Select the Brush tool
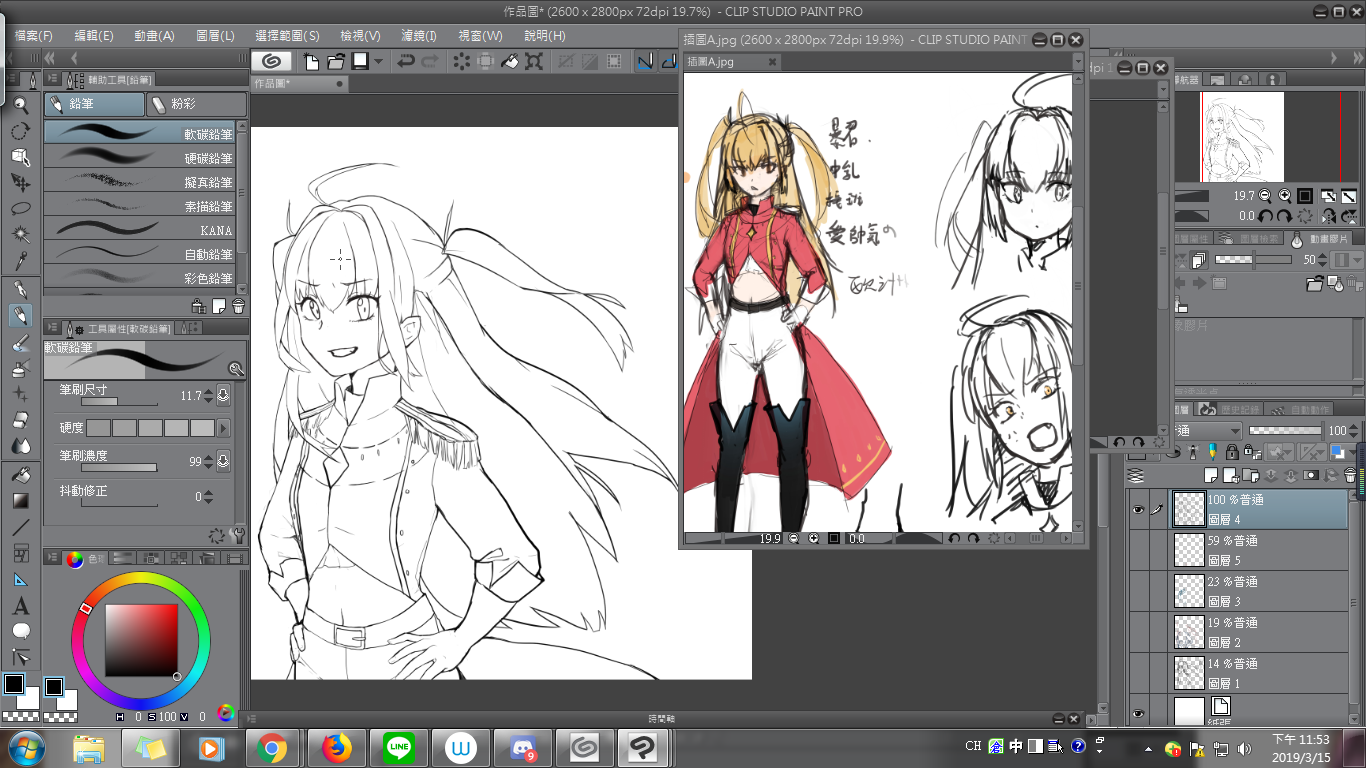 tap(20, 344)
